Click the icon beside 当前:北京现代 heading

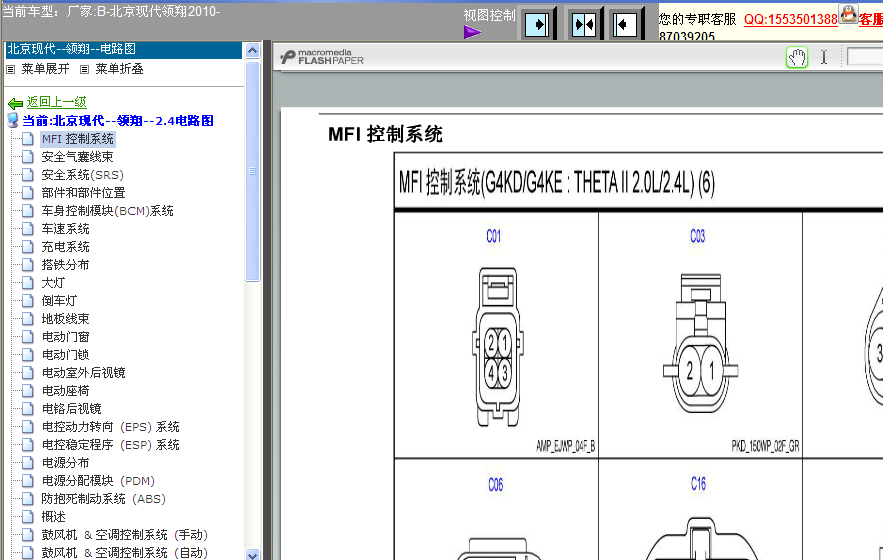[x=13, y=120]
